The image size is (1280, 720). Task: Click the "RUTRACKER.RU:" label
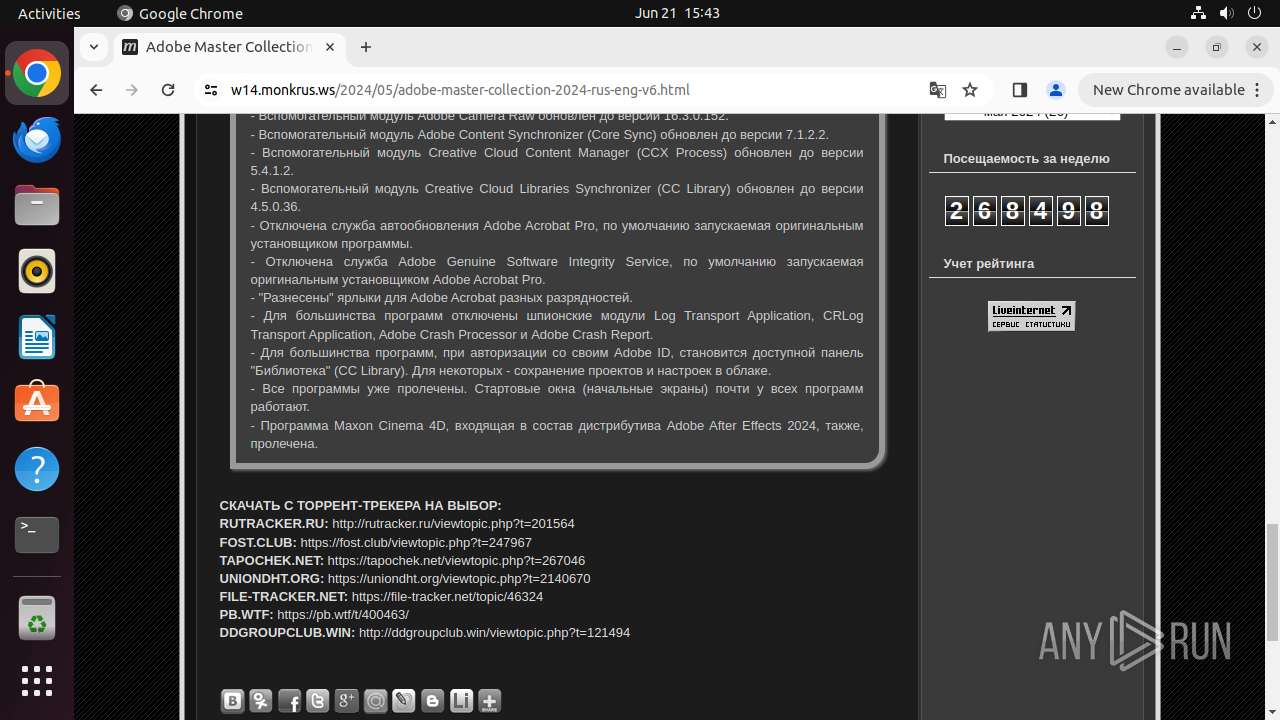[x=274, y=524]
